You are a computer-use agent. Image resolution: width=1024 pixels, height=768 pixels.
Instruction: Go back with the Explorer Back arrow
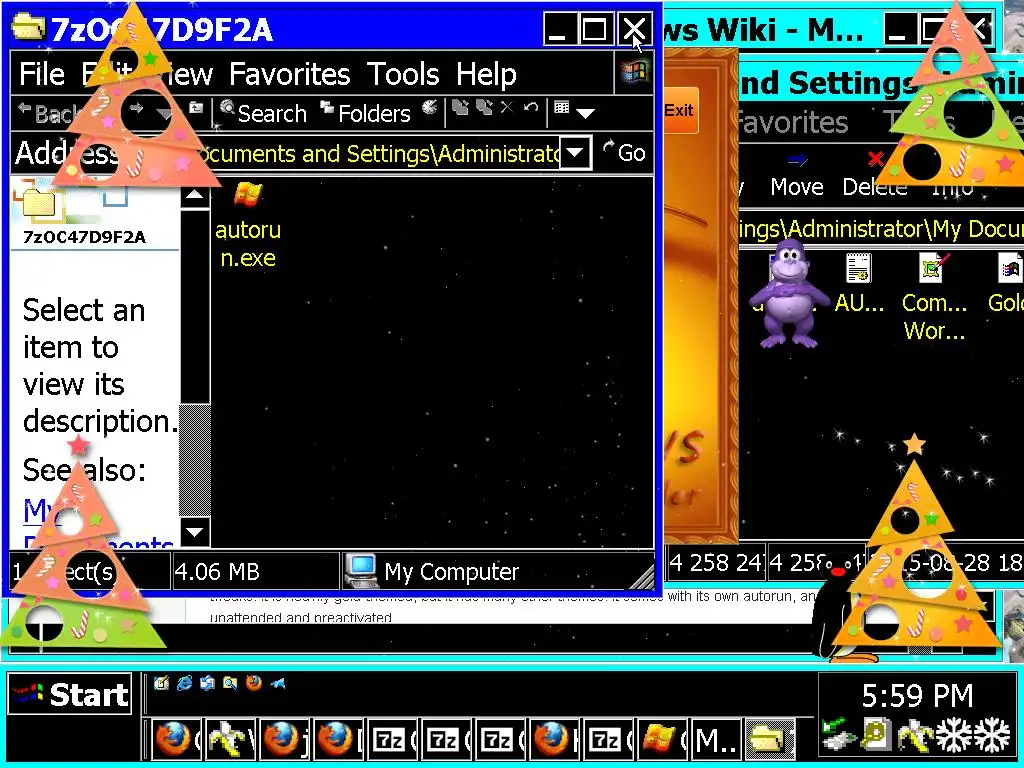46,114
